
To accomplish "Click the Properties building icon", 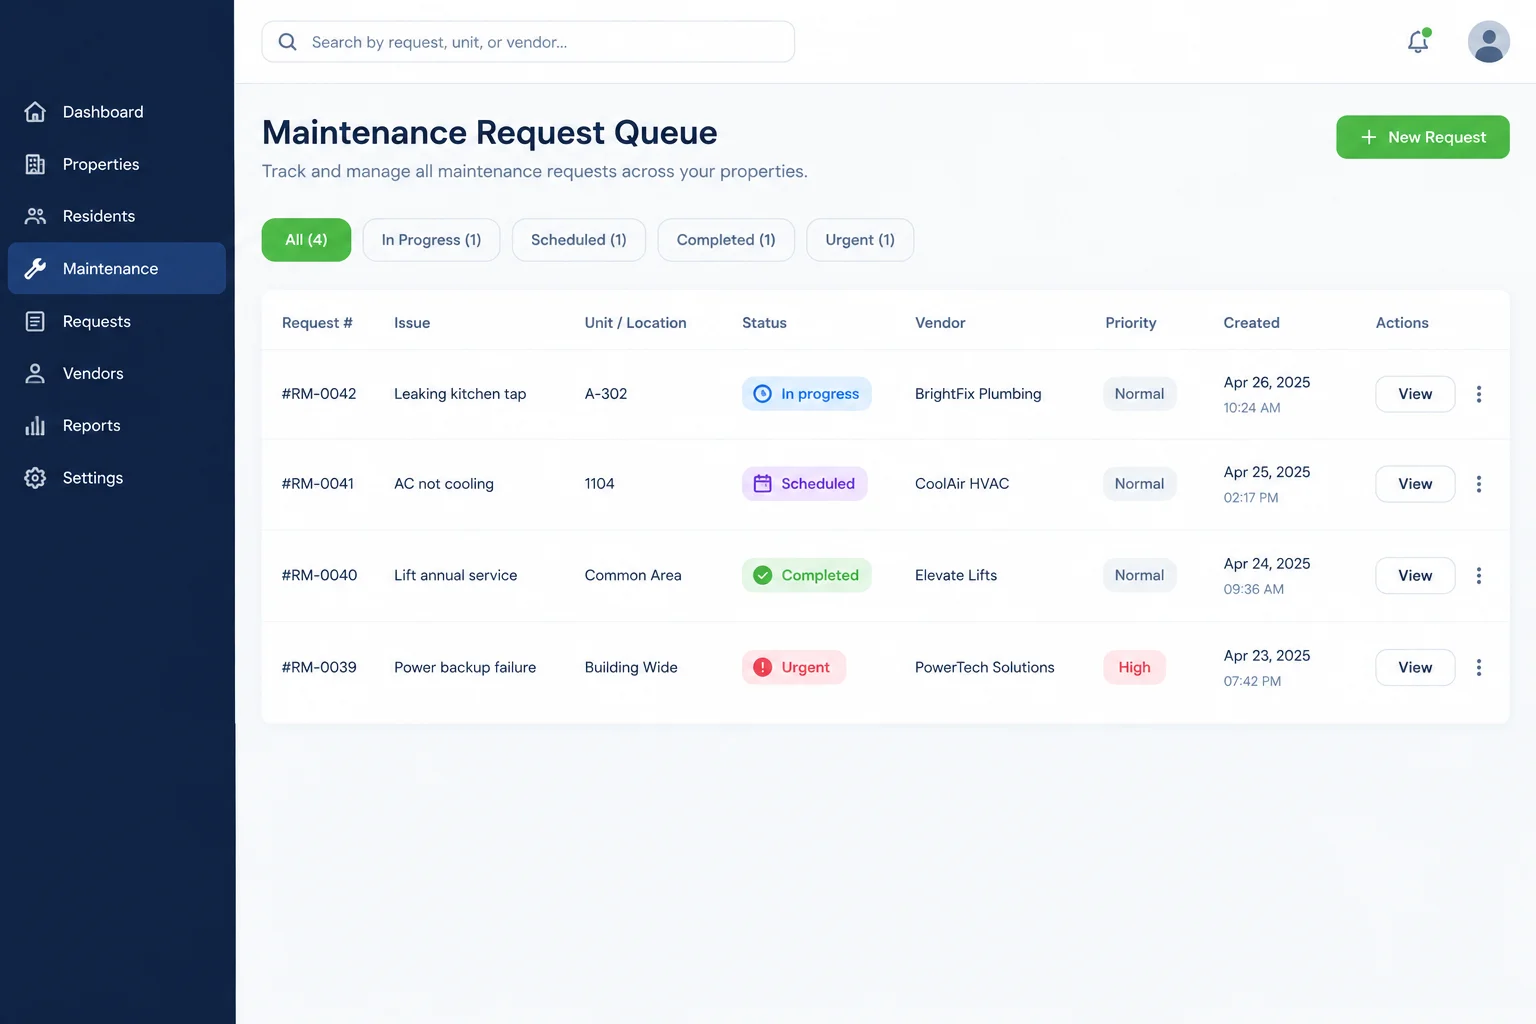I will click(35, 164).
